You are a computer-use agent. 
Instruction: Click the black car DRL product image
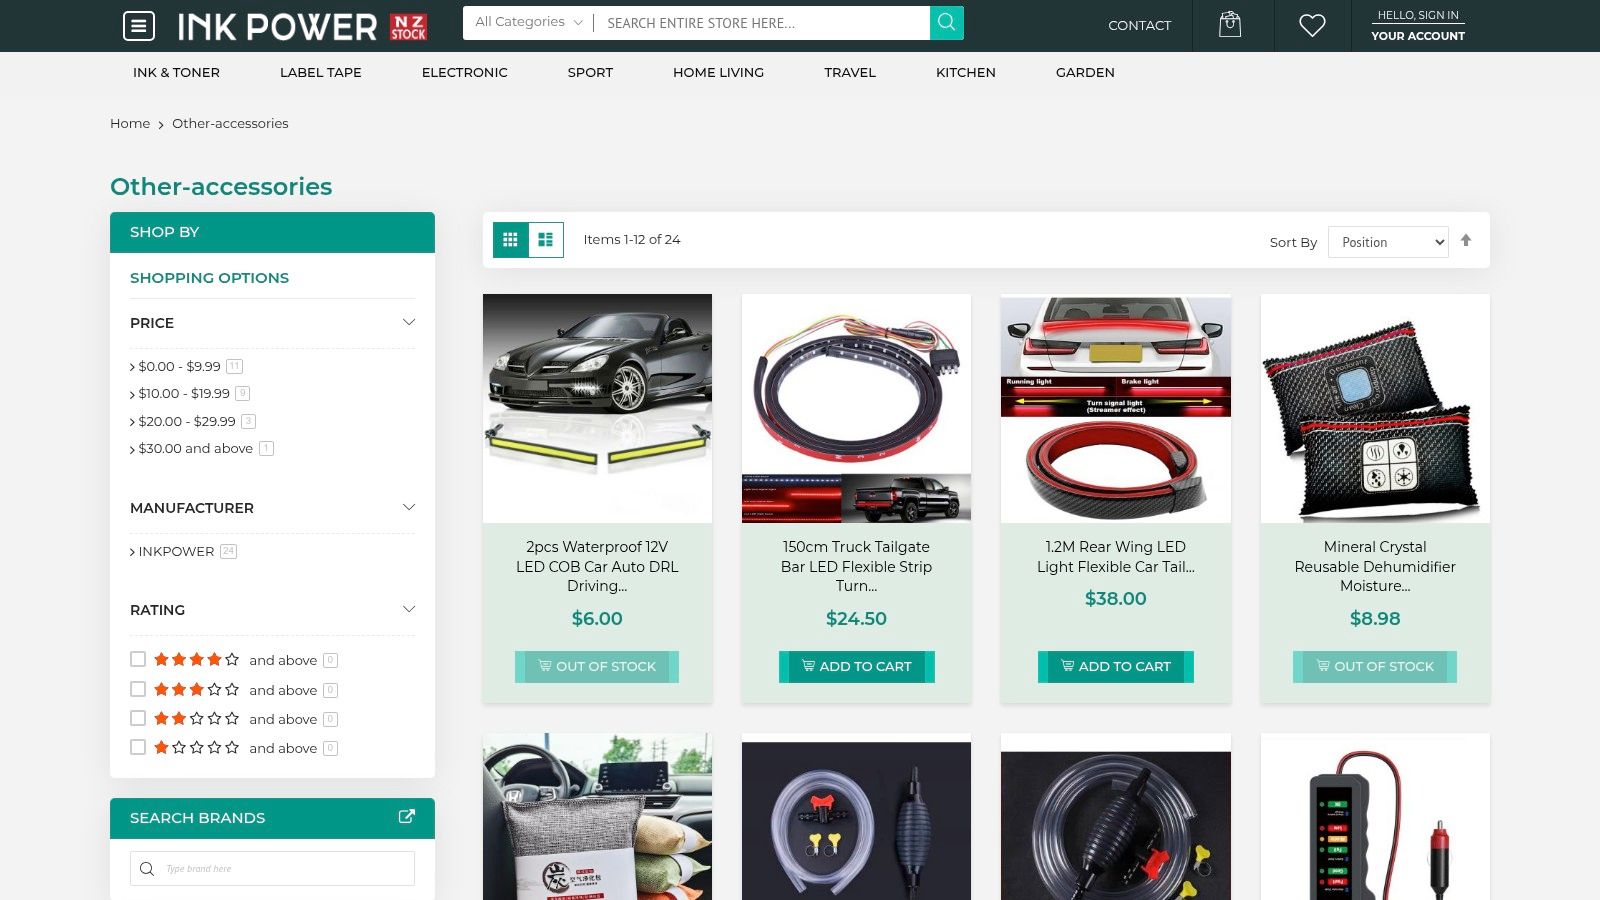597,408
